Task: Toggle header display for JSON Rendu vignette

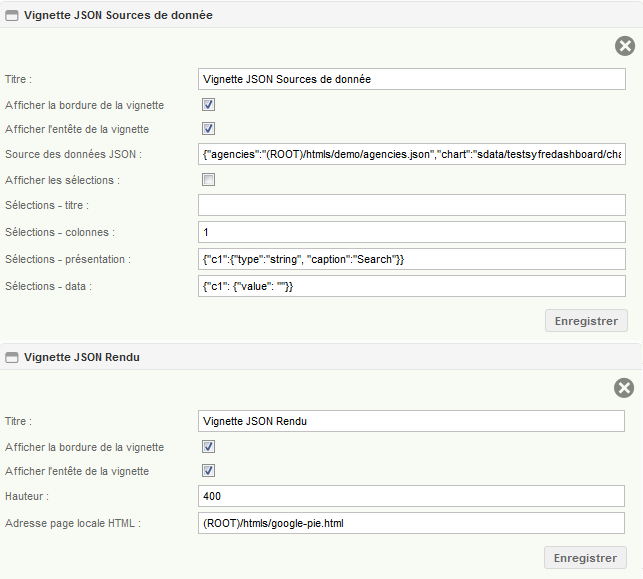Action: [x=208, y=470]
